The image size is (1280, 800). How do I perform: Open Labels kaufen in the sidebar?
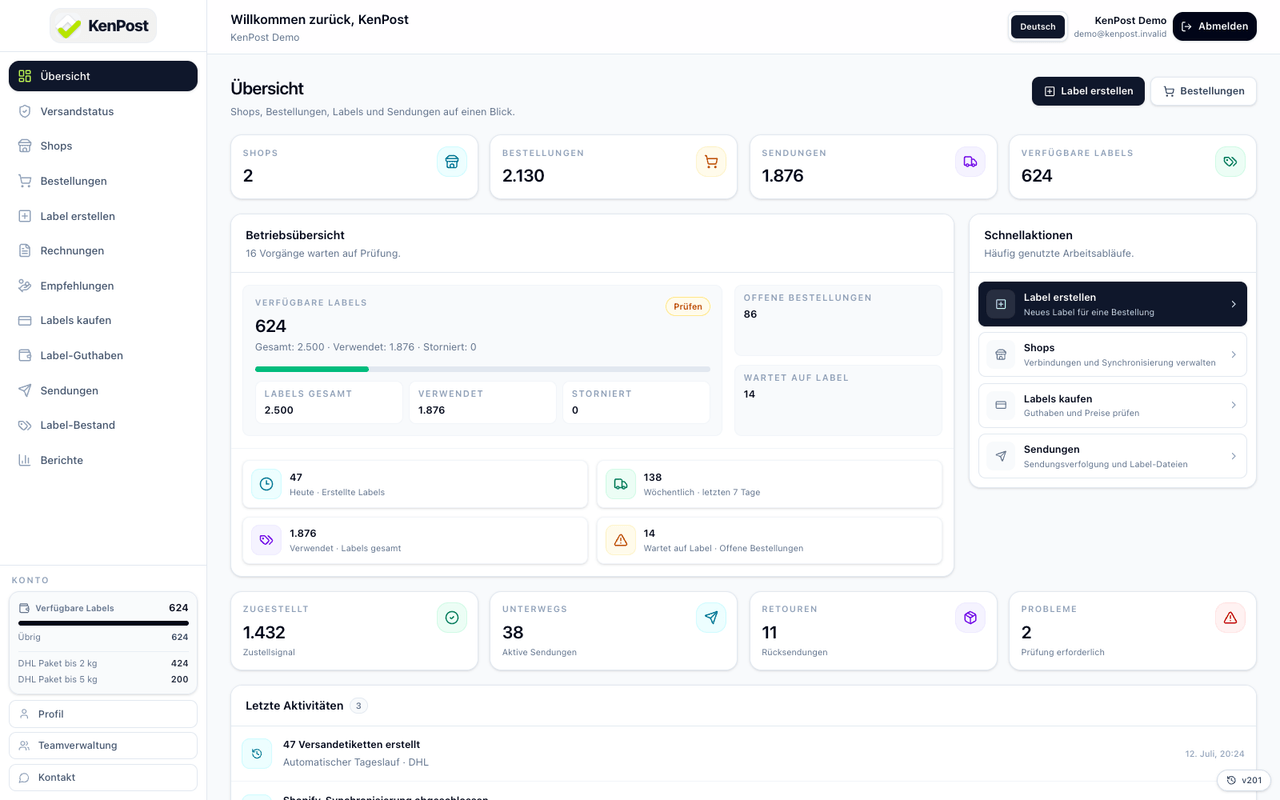coord(103,321)
